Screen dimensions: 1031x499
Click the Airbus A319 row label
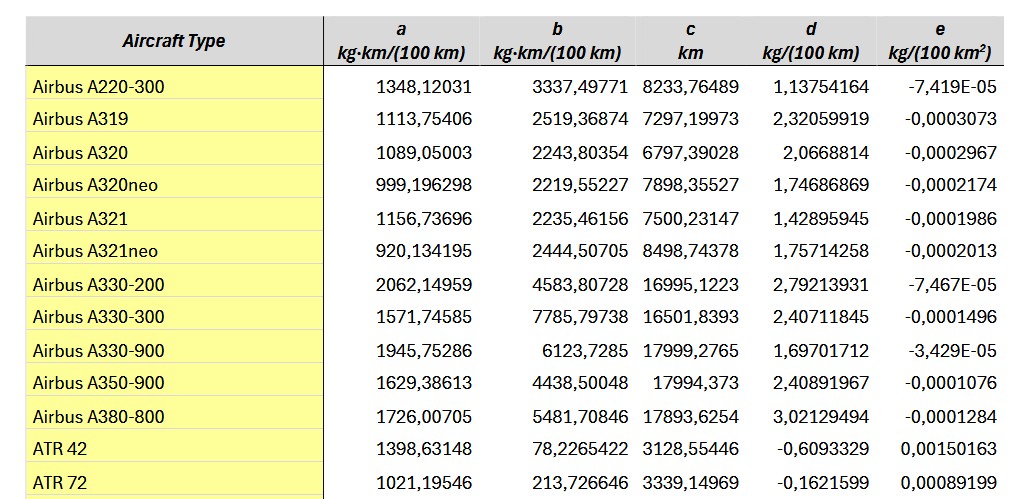click(174, 119)
